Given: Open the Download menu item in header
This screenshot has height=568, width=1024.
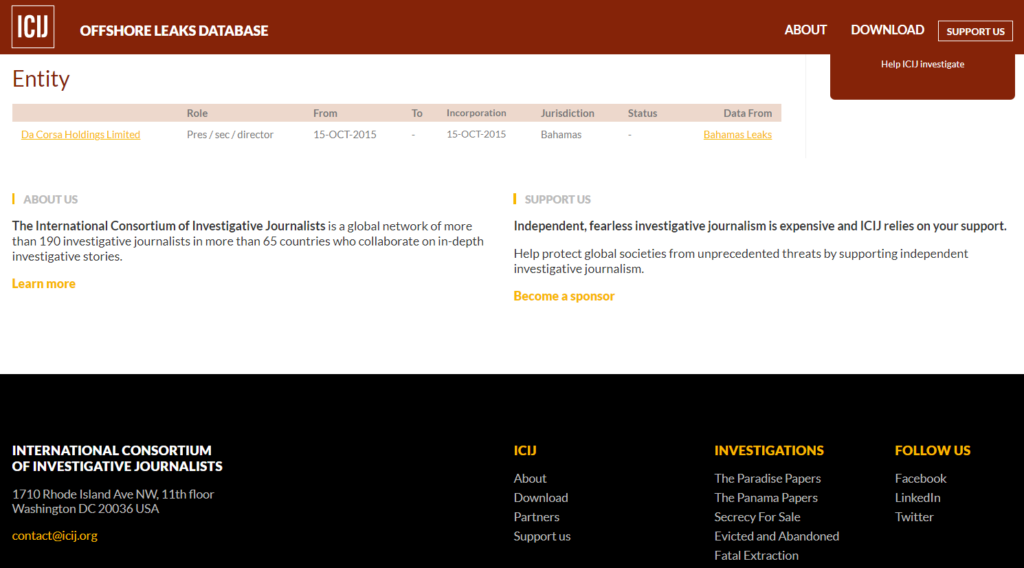Looking at the screenshot, I should click(x=887, y=30).
